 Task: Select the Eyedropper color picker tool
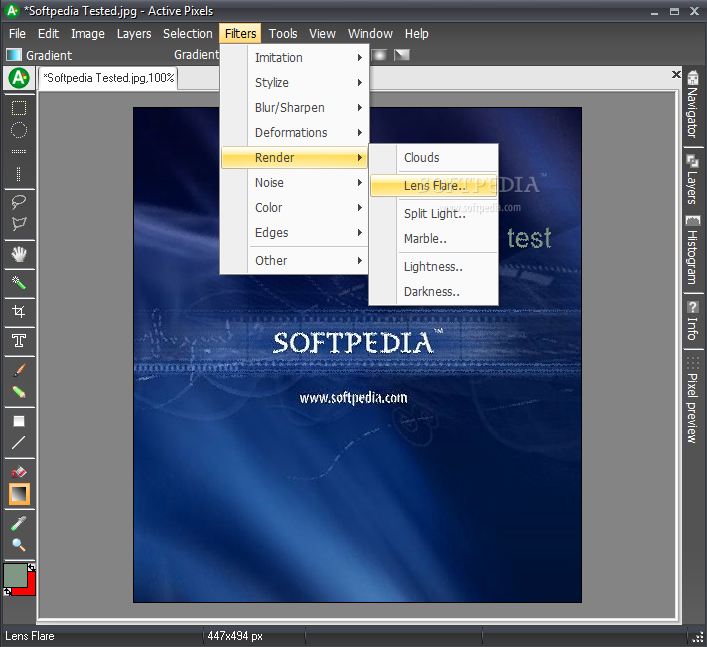pos(18,523)
